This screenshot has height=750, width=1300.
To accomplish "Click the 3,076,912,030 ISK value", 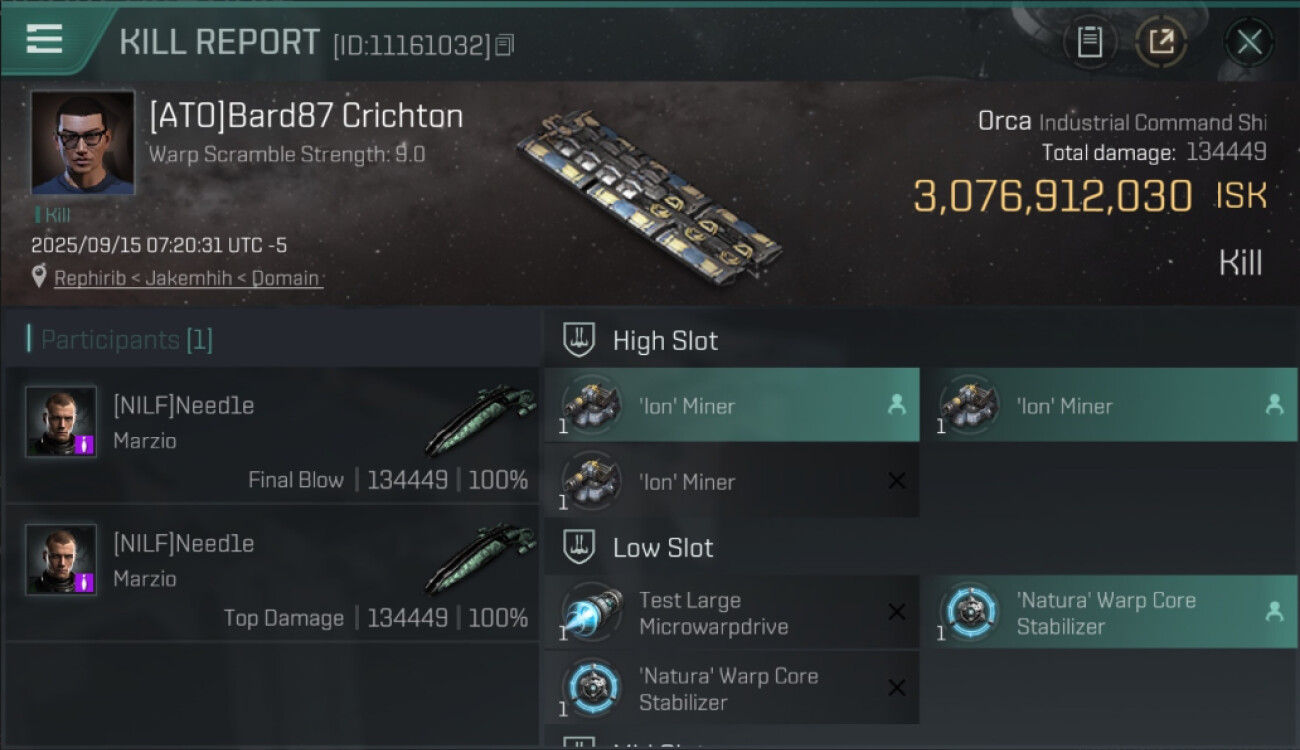I will point(1052,196).
